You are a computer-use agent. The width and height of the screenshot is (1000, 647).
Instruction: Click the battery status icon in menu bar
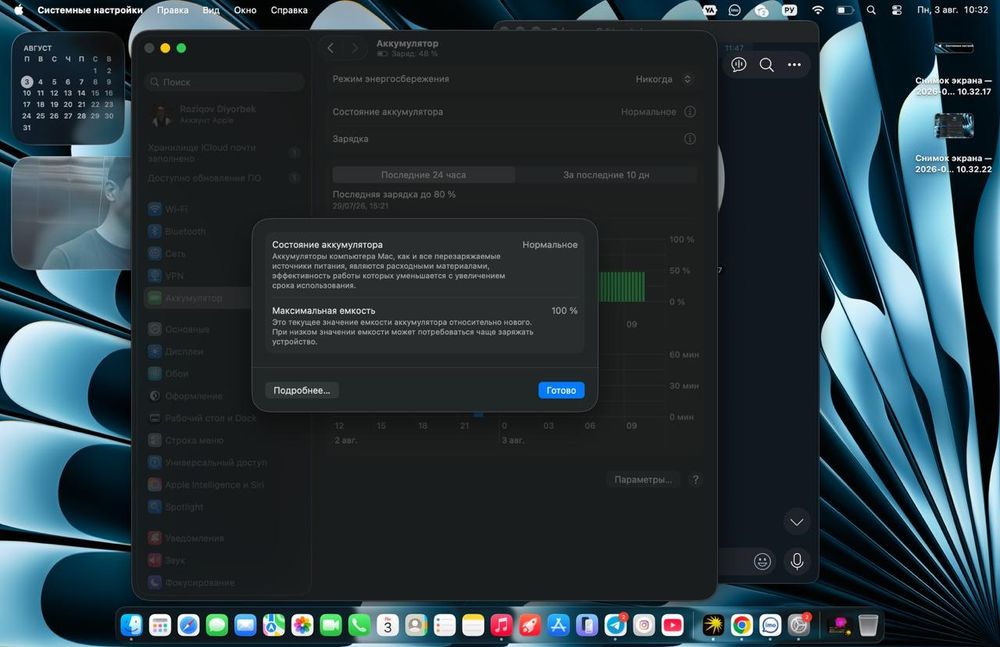pos(845,10)
